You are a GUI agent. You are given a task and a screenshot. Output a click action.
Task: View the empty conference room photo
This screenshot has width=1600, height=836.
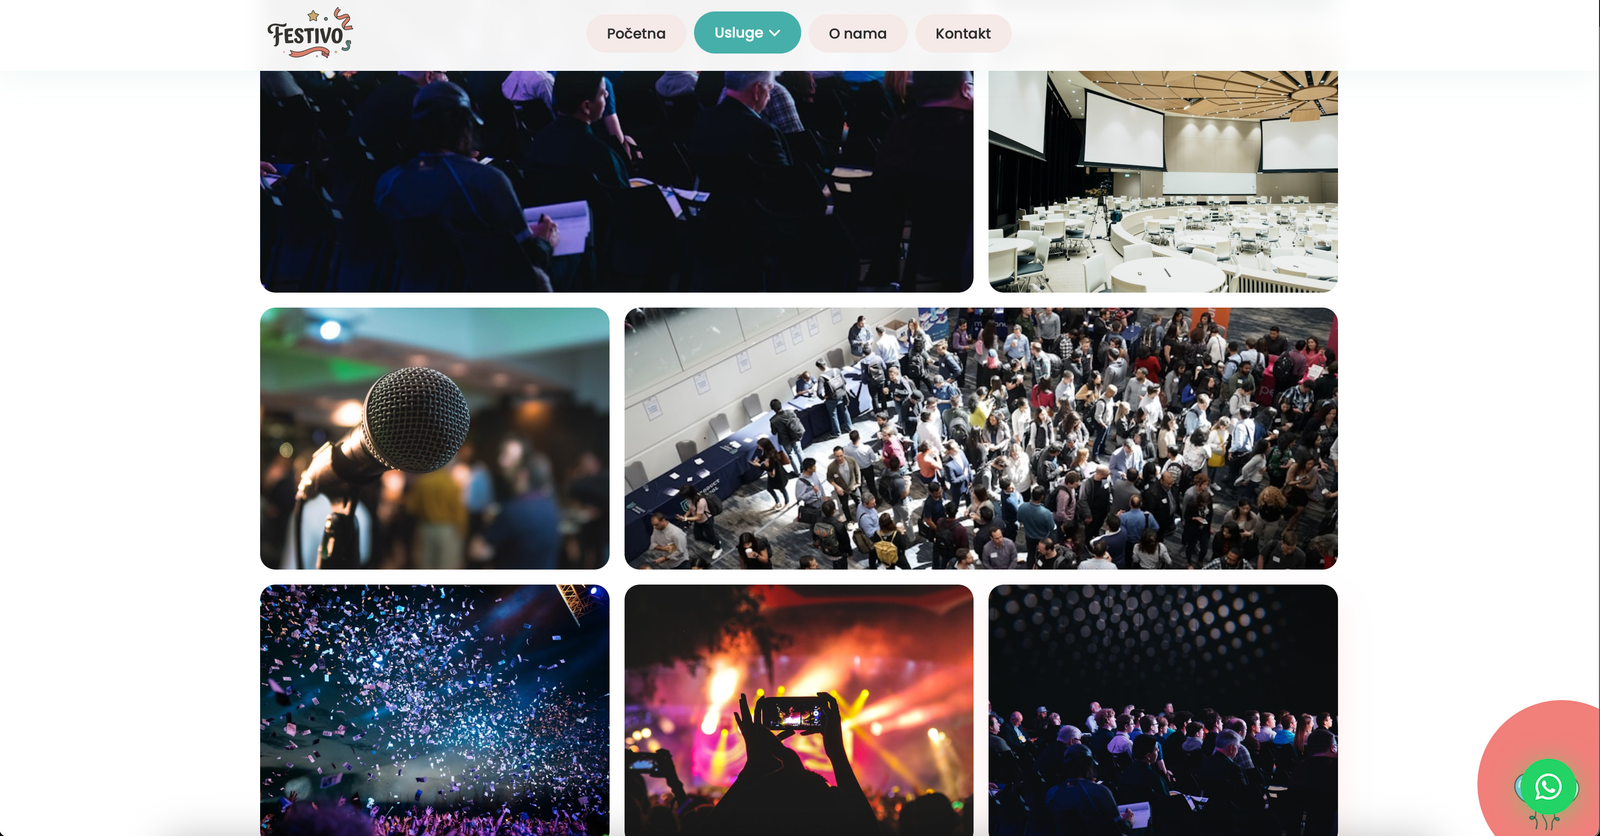click(x=1163, y=181)
